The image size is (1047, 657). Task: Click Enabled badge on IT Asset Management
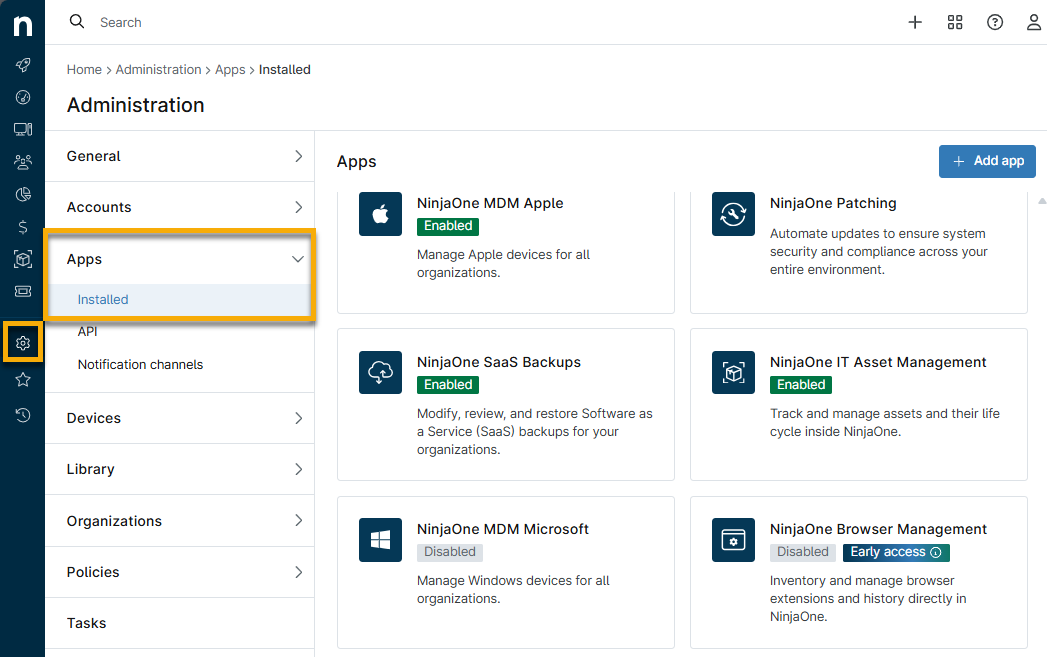point(801,385)
